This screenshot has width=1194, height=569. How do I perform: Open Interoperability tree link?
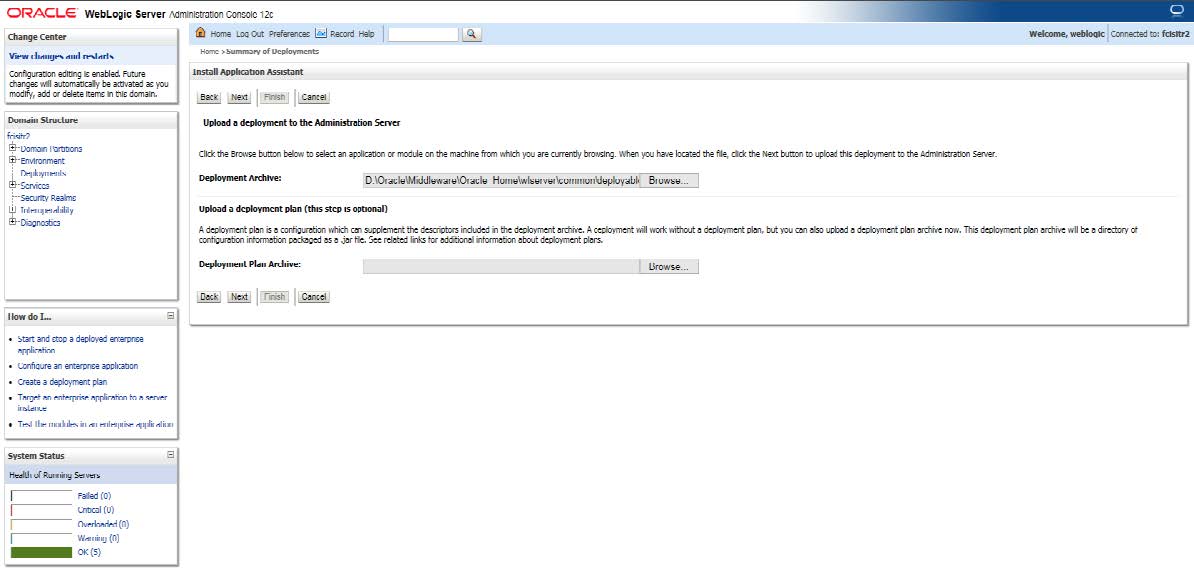click(46, 209)
